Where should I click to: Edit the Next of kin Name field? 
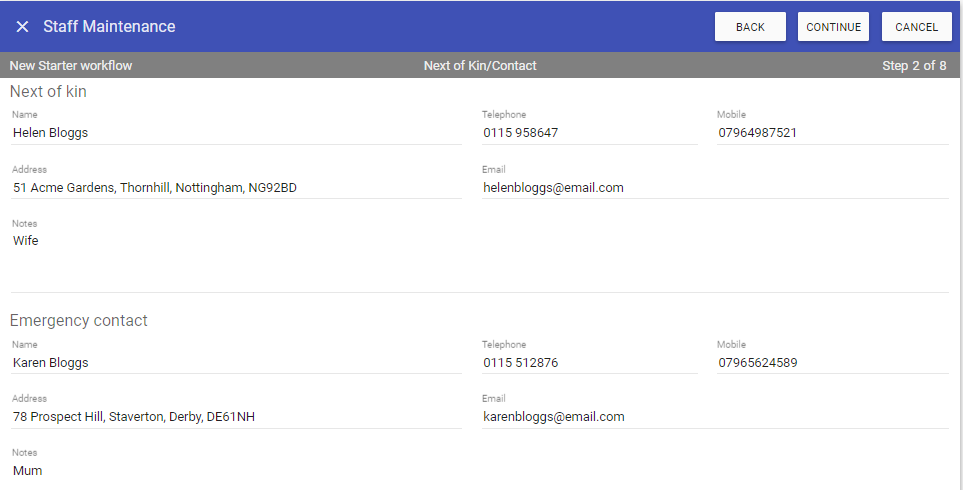coord(235,132)
